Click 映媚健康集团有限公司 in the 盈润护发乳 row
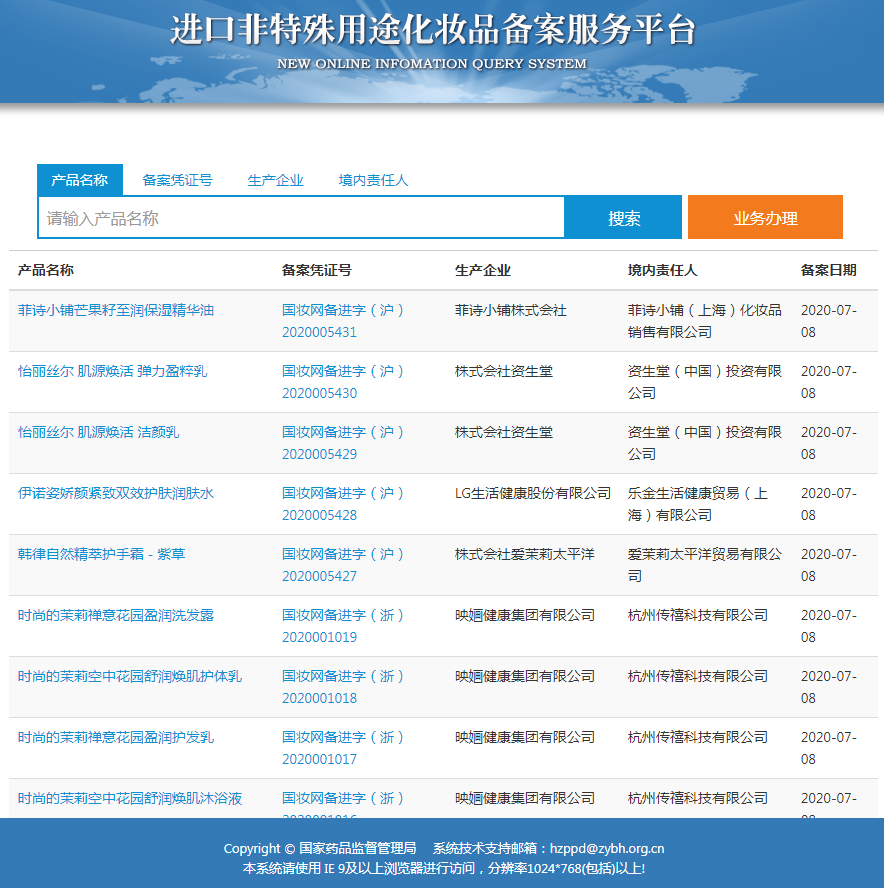 (x=525, y=737)
